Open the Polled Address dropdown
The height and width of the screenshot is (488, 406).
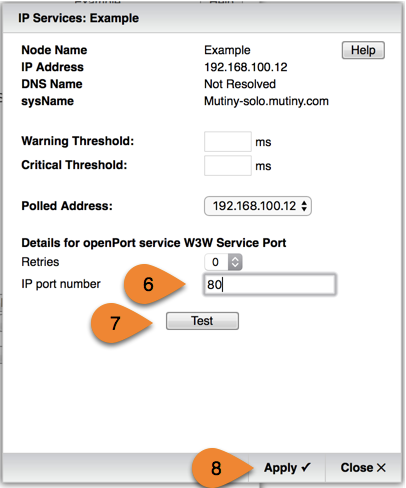258,206
